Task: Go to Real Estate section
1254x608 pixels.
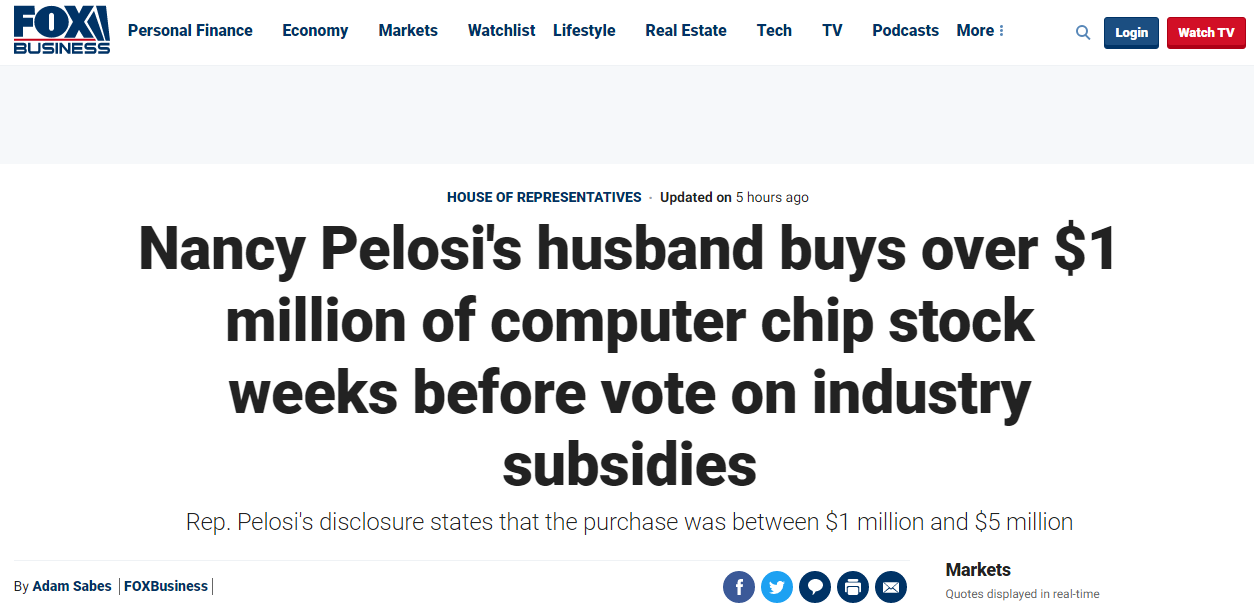Action: click(686, 31)
